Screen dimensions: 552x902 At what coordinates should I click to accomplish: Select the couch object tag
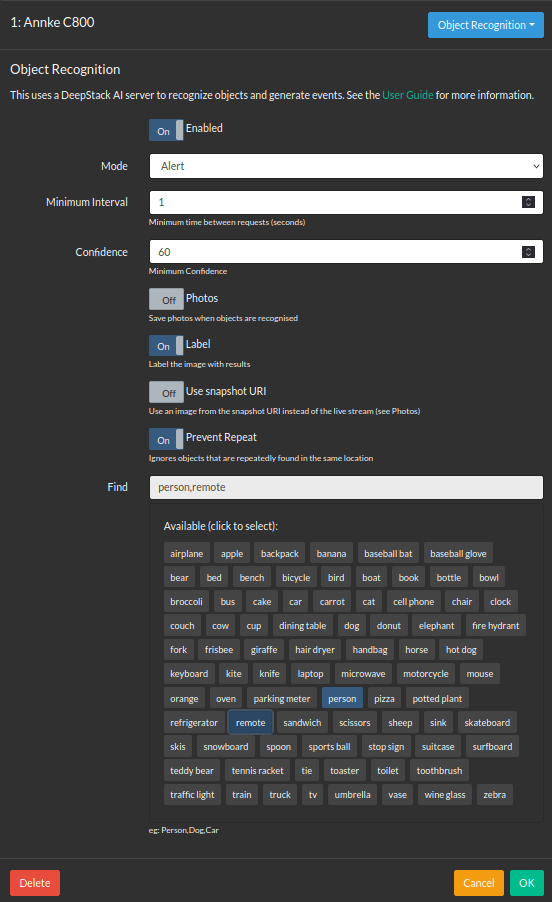click(182, 626)
